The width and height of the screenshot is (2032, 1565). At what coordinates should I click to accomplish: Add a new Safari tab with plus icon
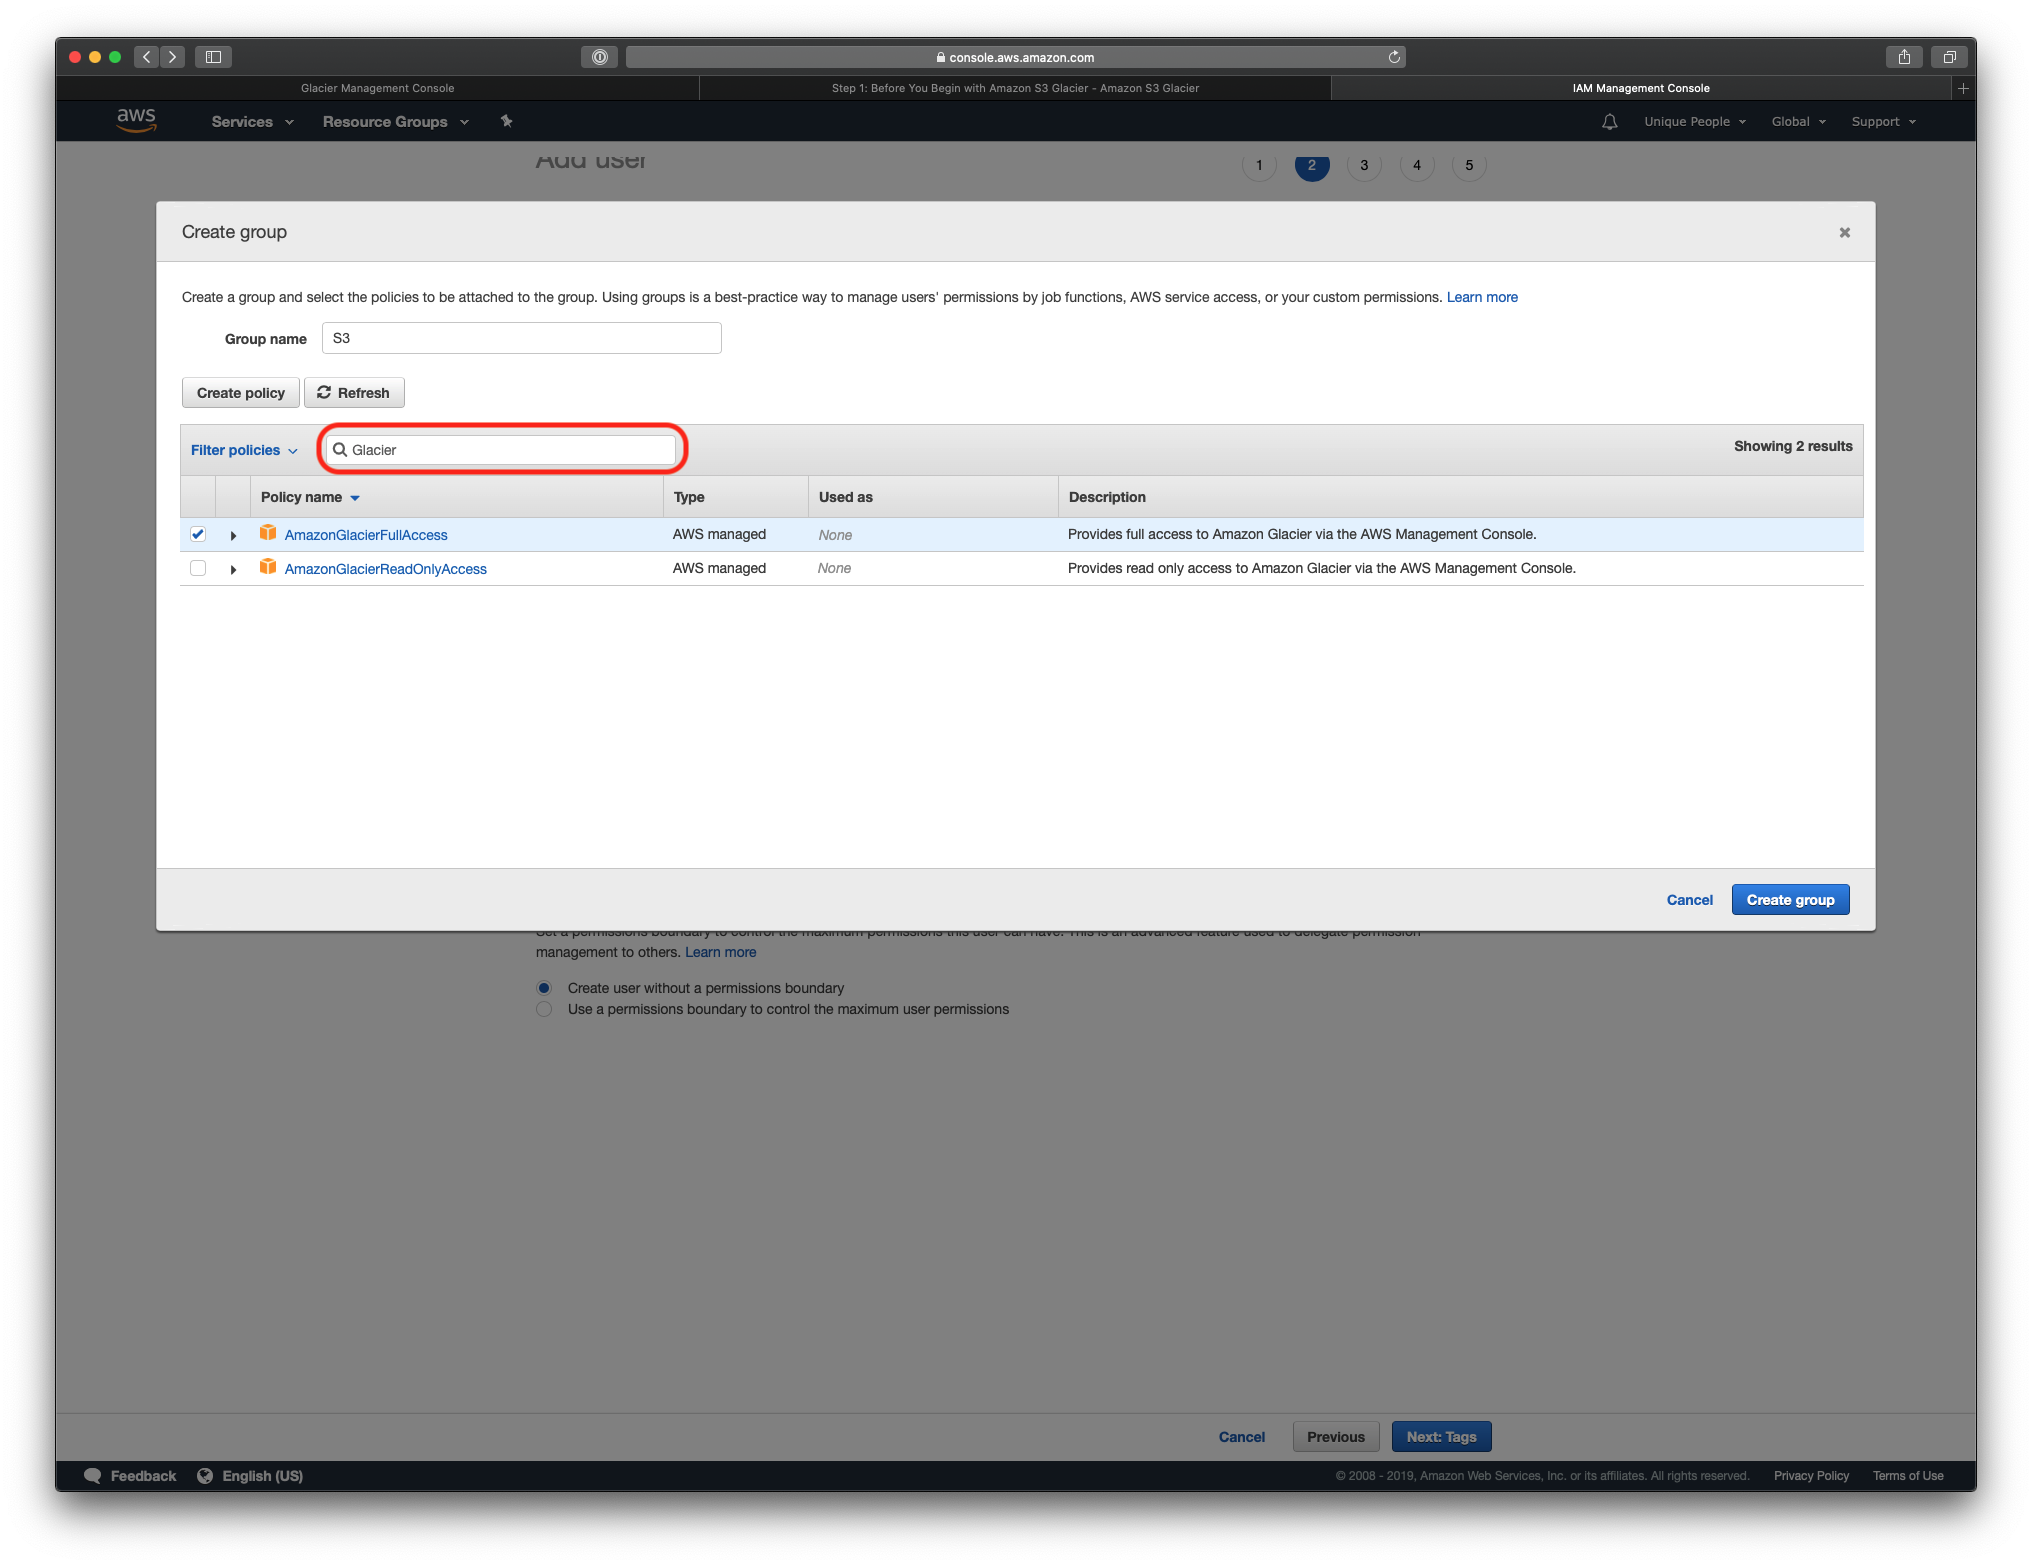[x=1963, y=88]
